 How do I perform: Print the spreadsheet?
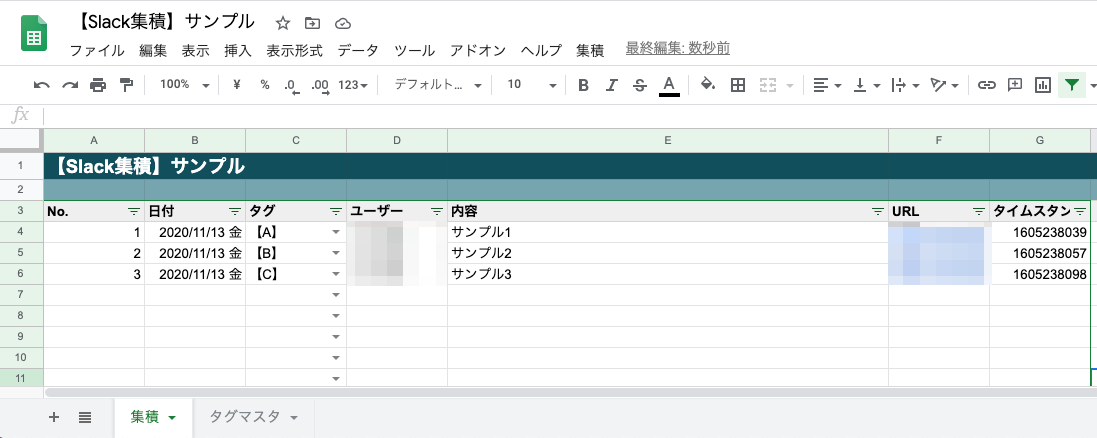point(98,85)
